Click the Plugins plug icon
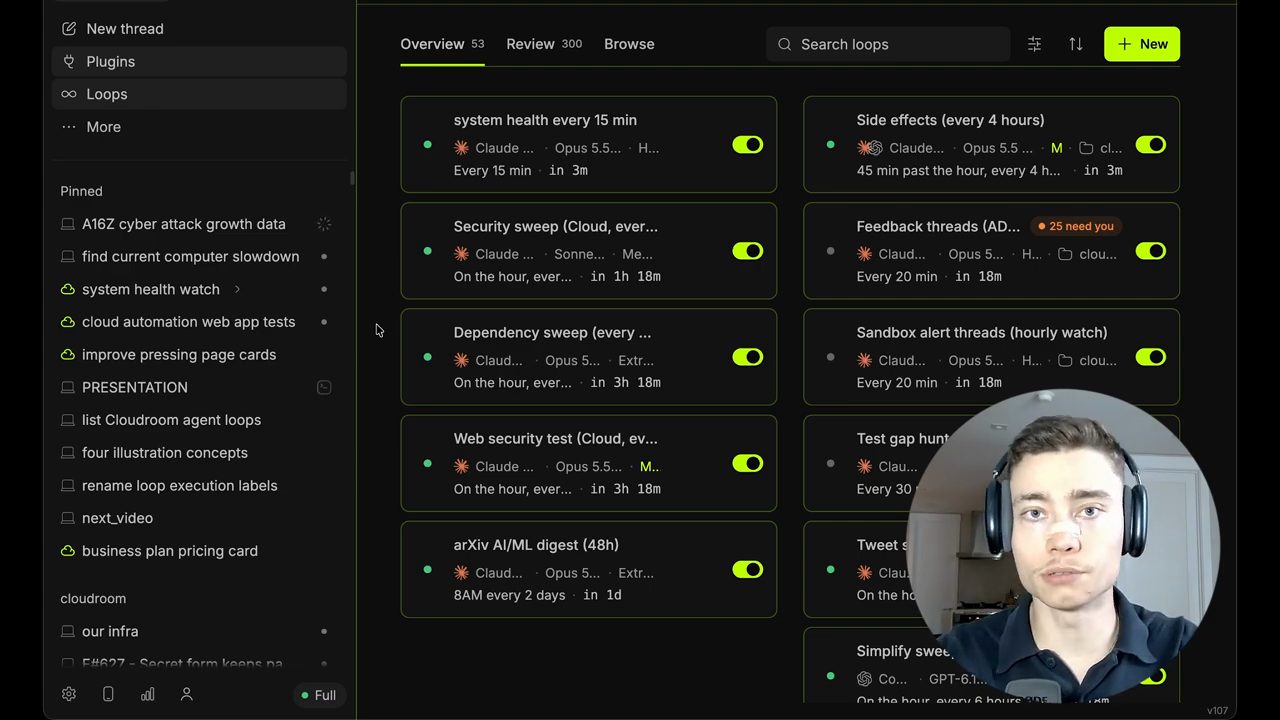This screenshot has height=720, width=1280. [69, 61]
